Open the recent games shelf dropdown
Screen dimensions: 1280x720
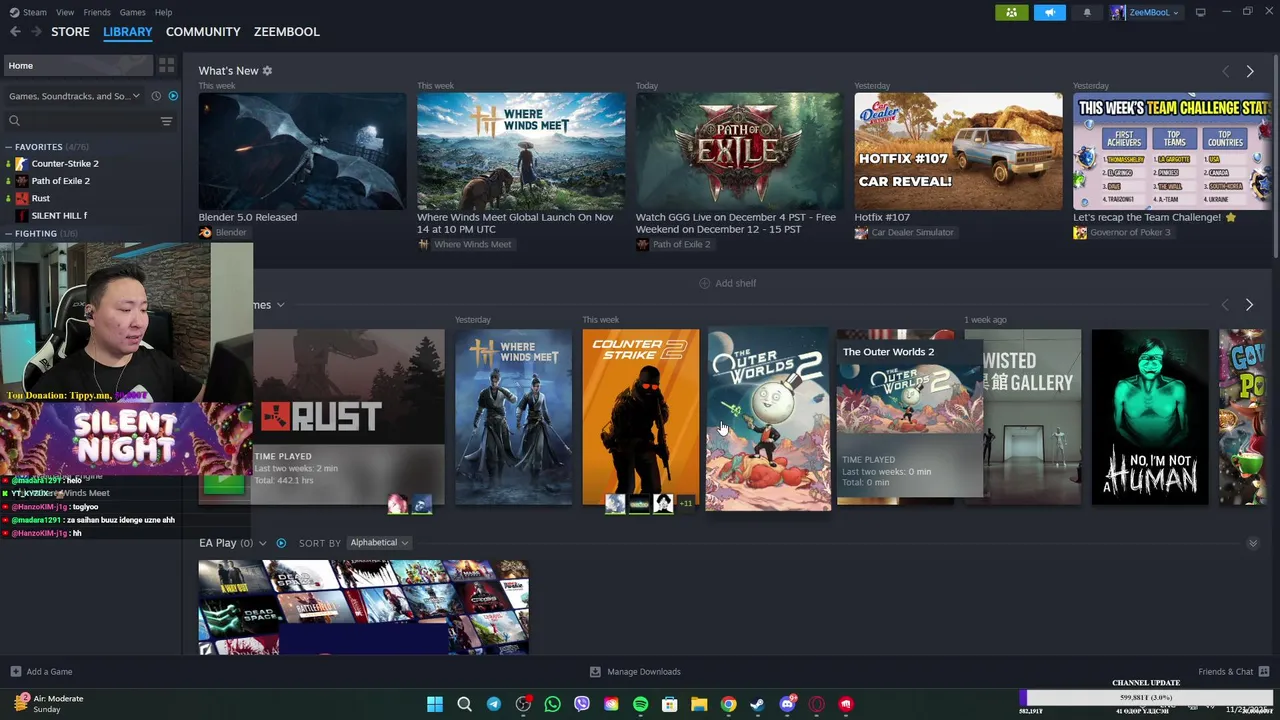pos(281,305)
